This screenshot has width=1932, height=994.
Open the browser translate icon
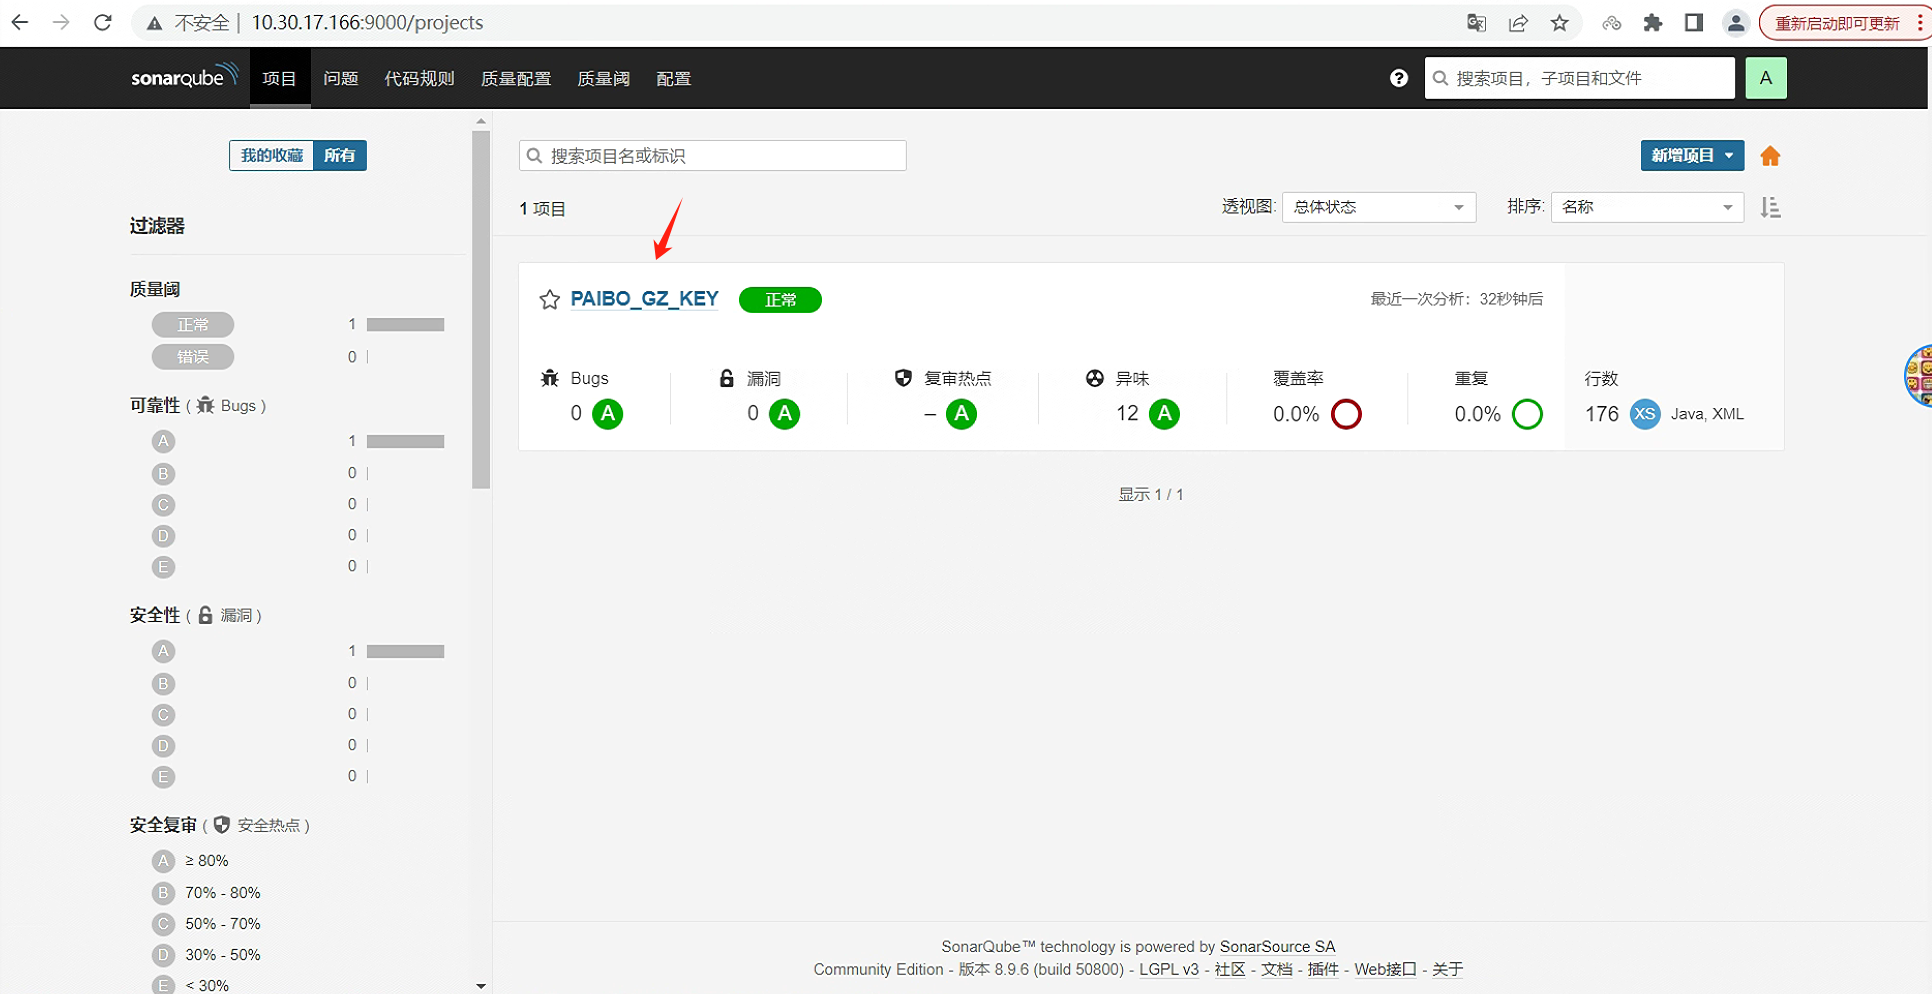coord(1476,23)
